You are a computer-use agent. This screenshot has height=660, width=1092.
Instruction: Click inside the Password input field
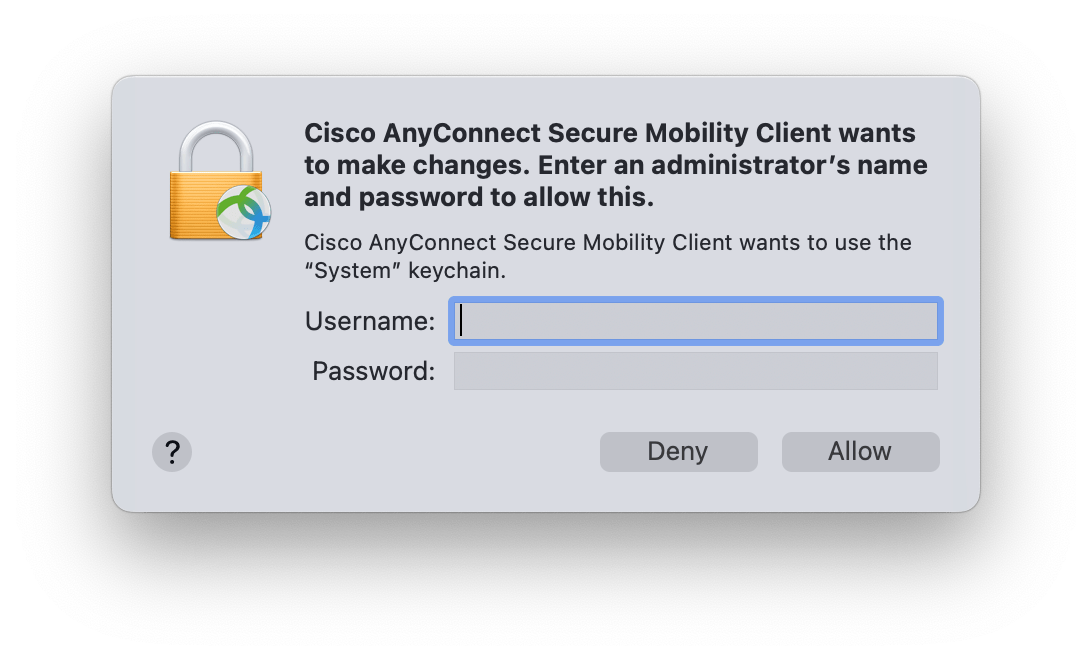tap(695, 370)
